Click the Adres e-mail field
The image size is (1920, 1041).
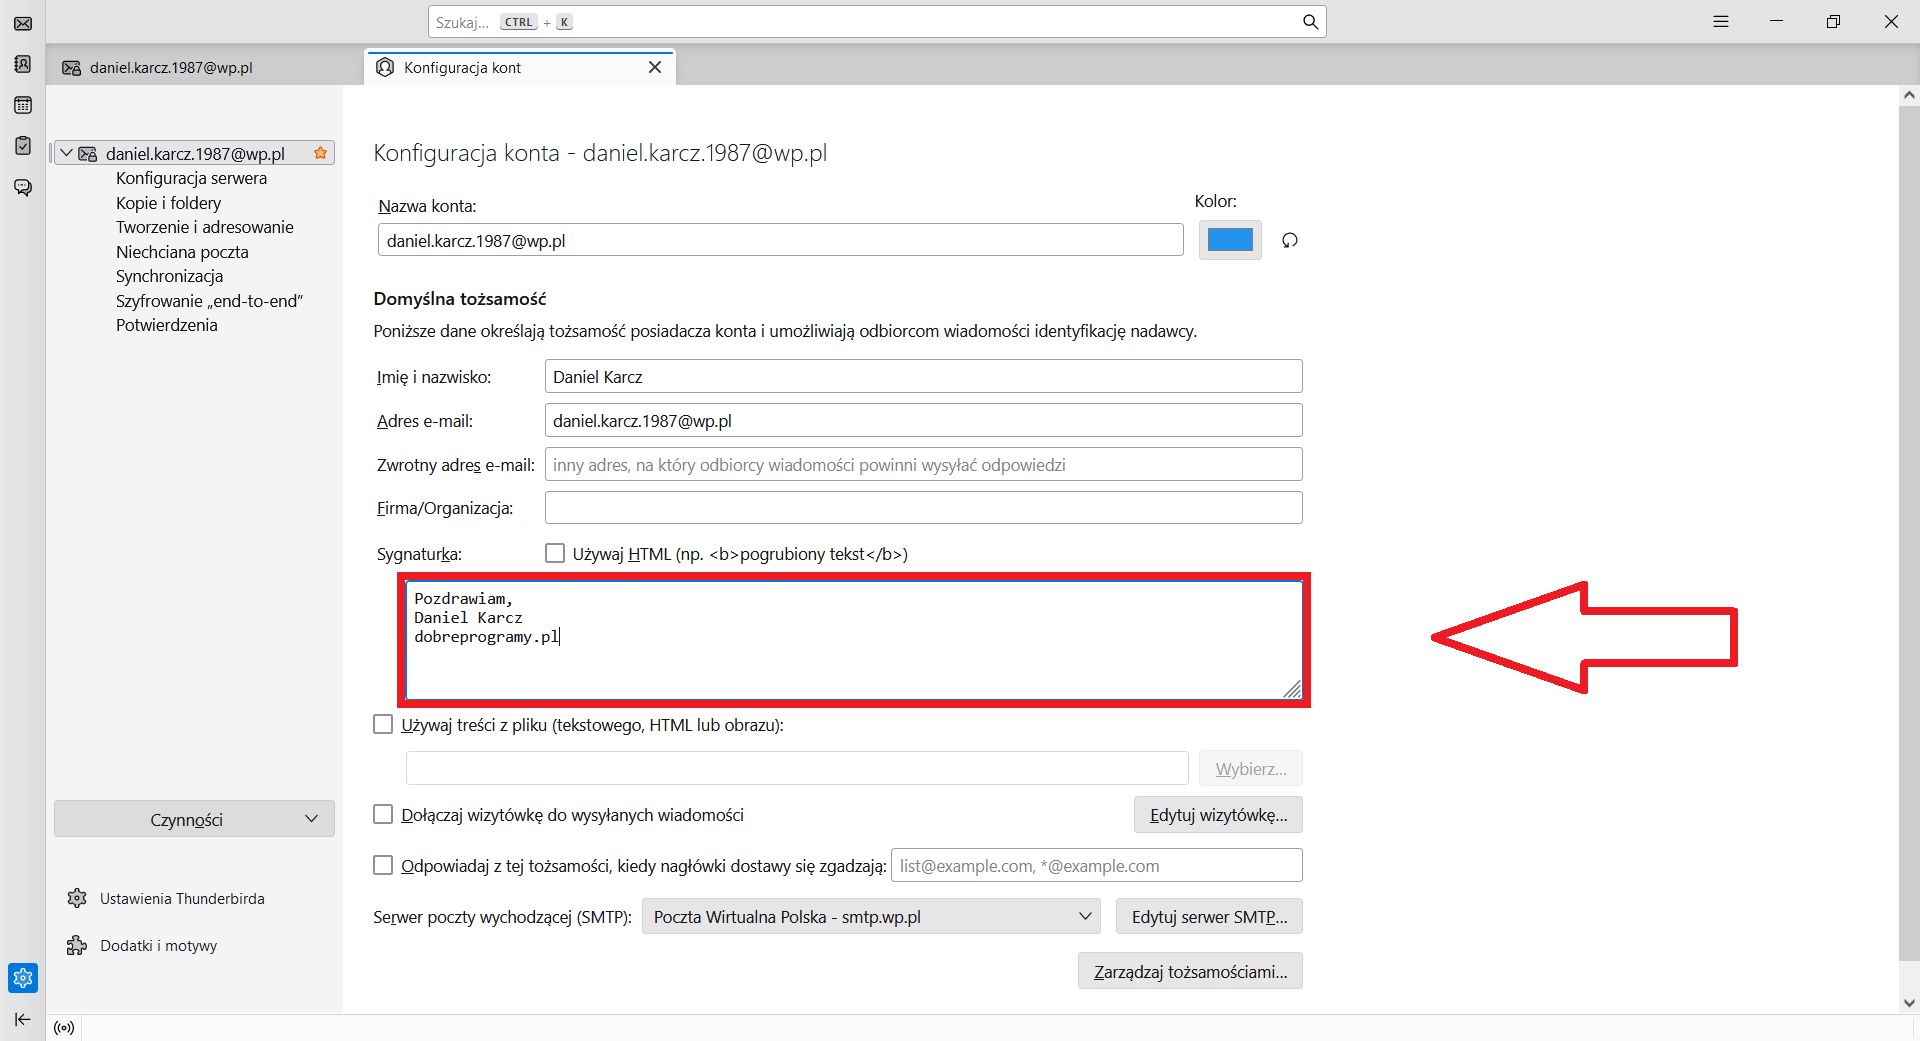[x=923, y=420]
